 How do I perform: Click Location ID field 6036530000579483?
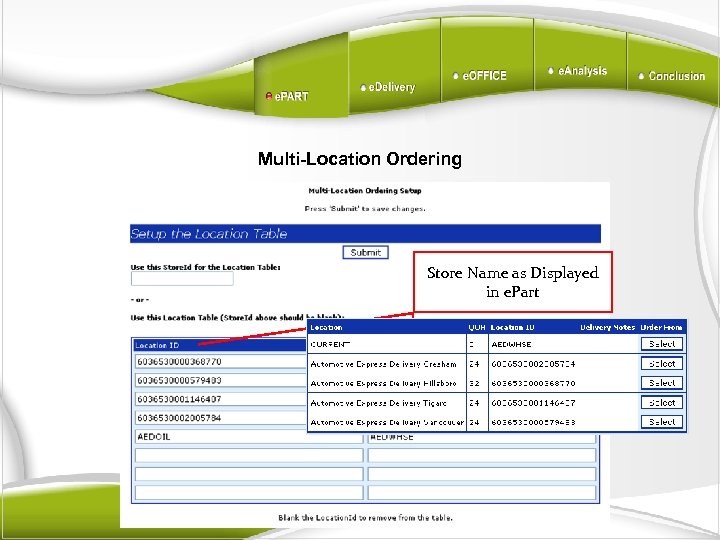[220, 380]
